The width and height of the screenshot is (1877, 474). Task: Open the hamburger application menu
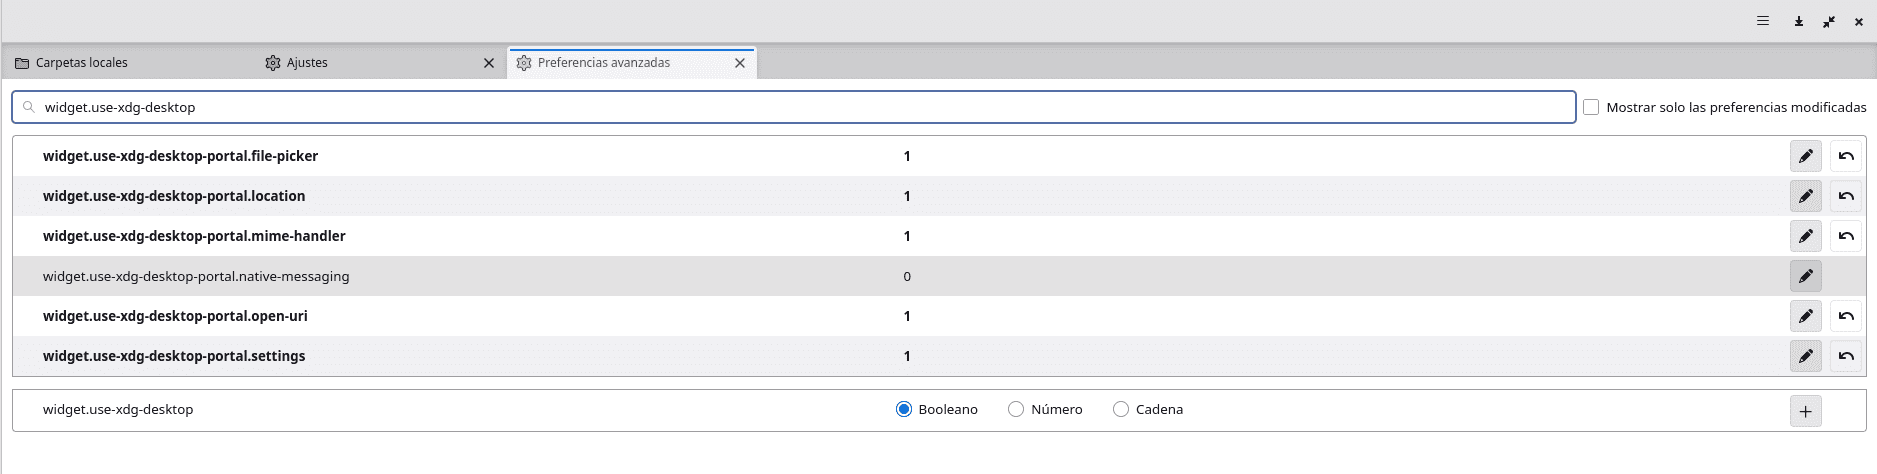click(x=1763, y=21)
